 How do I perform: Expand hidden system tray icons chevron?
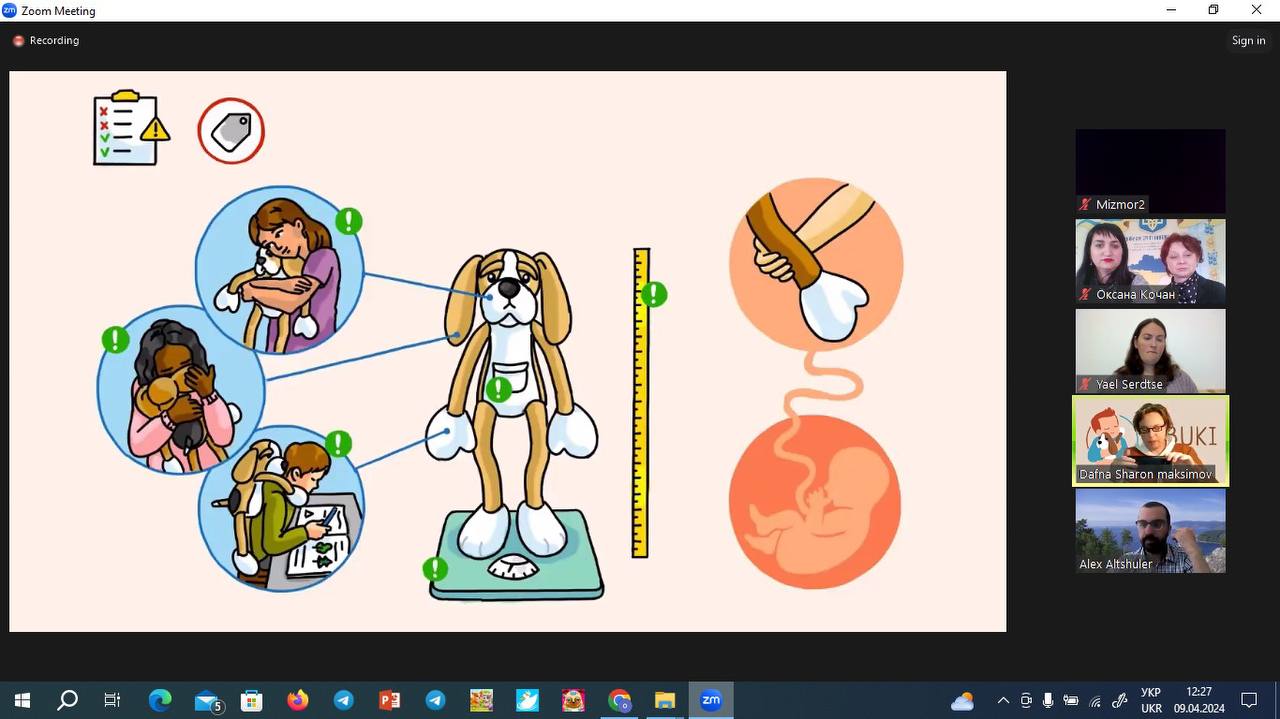pos(1003,700)
